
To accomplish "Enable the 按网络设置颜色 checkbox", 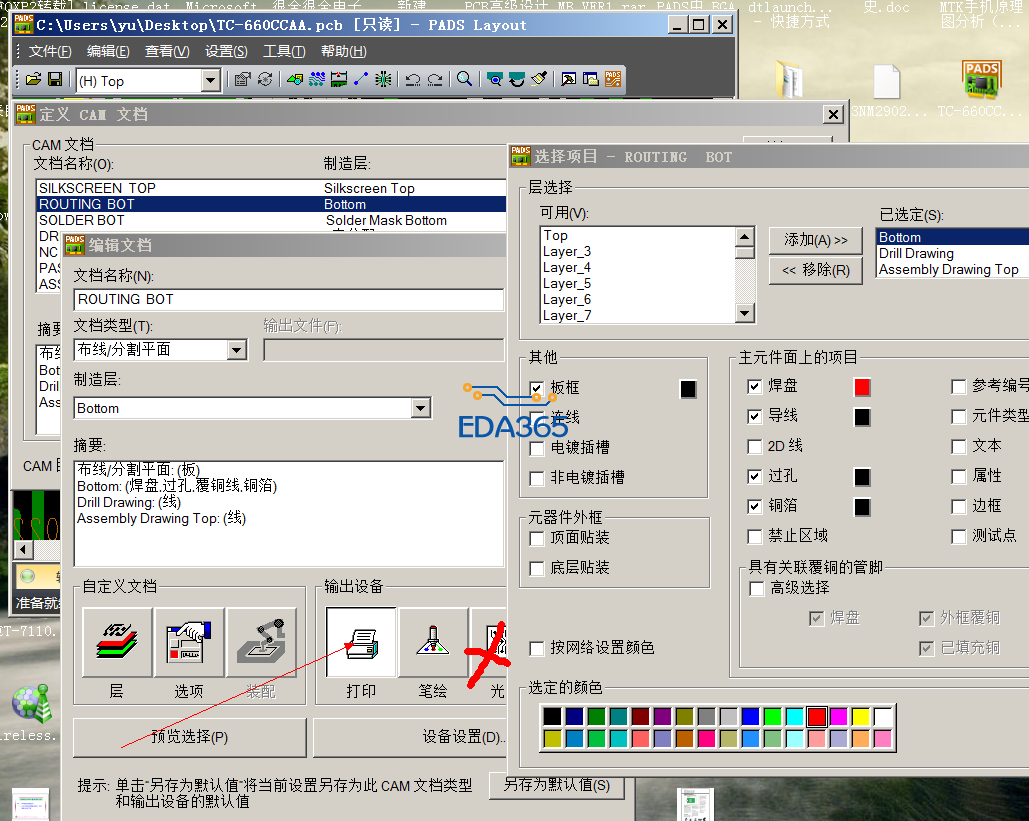I will [537, 648].
